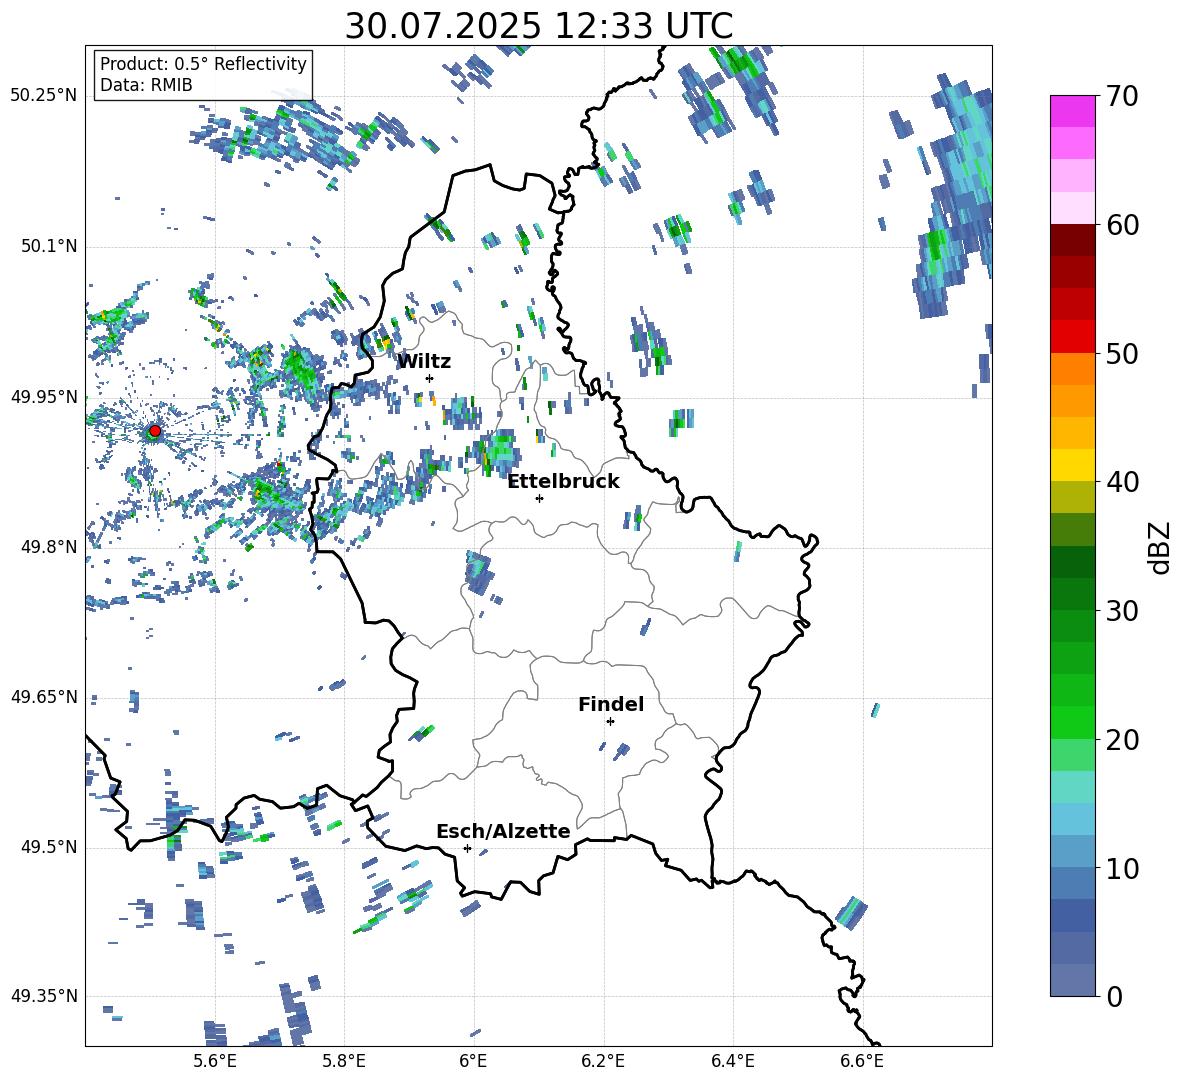Click the 'Data: RMIB' text
This screenshot has height=1081, width=1184.
[146, 85]
